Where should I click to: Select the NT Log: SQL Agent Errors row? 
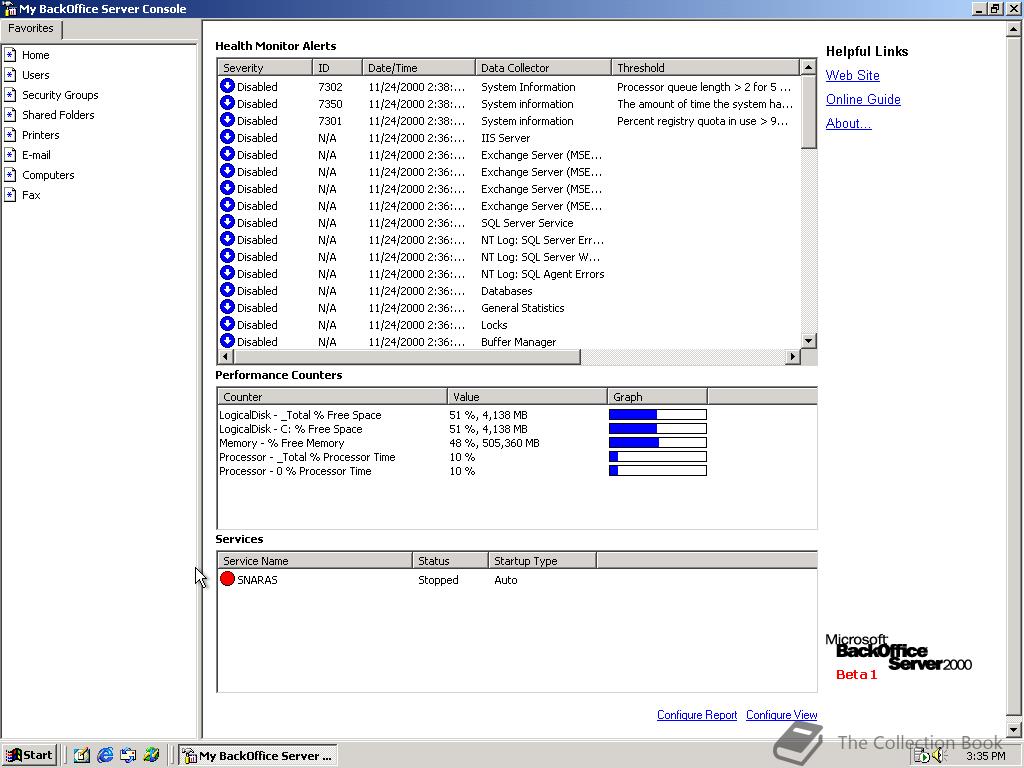(509, 274)
